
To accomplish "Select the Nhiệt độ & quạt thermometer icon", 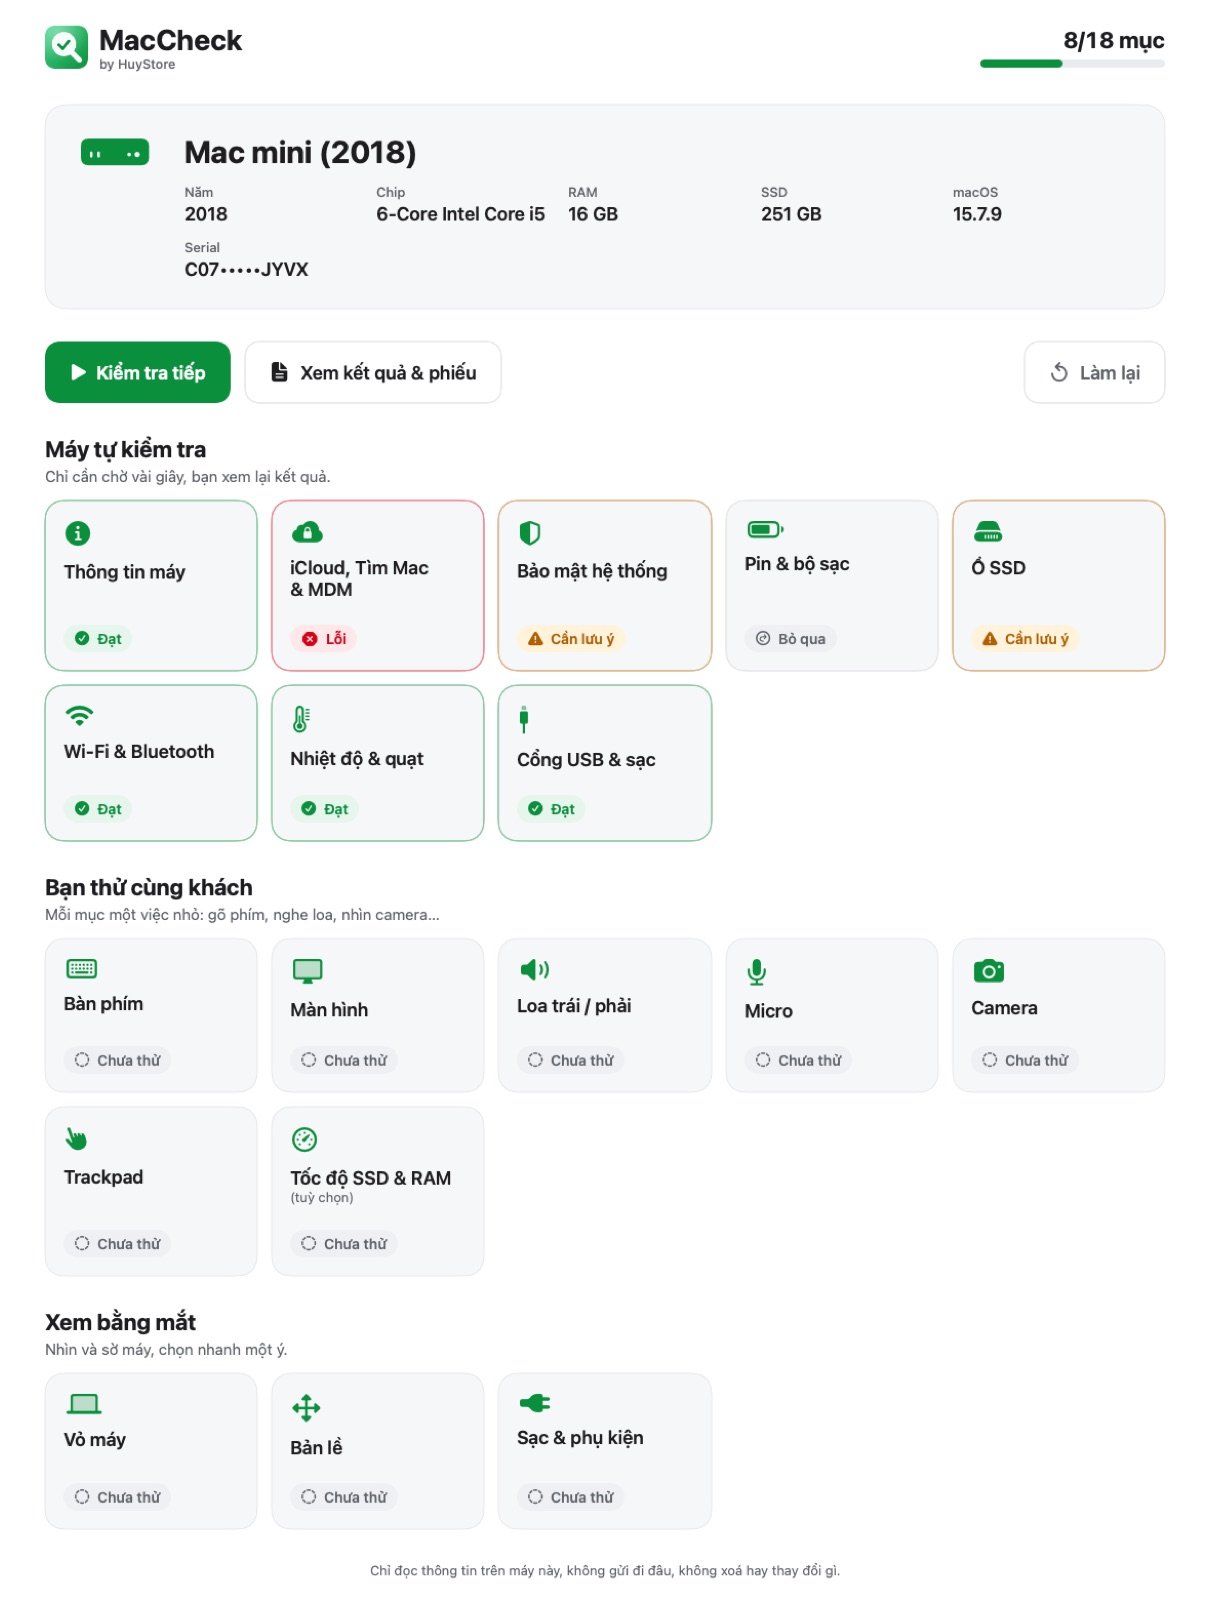I will point(301,719).
